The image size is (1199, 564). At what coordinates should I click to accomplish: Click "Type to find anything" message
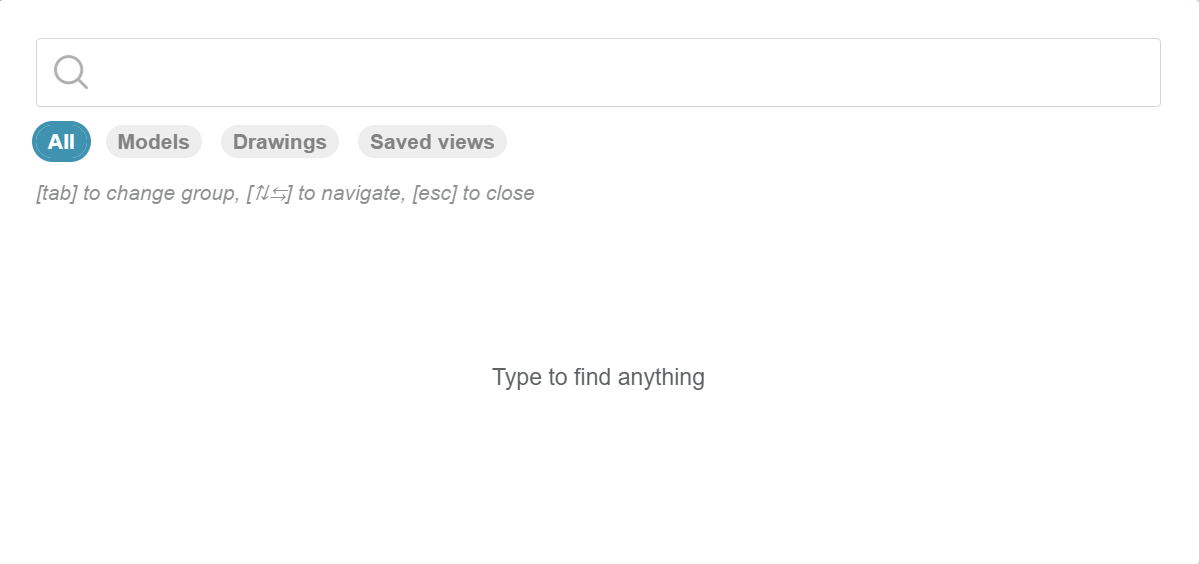click(x=598, y=377)
